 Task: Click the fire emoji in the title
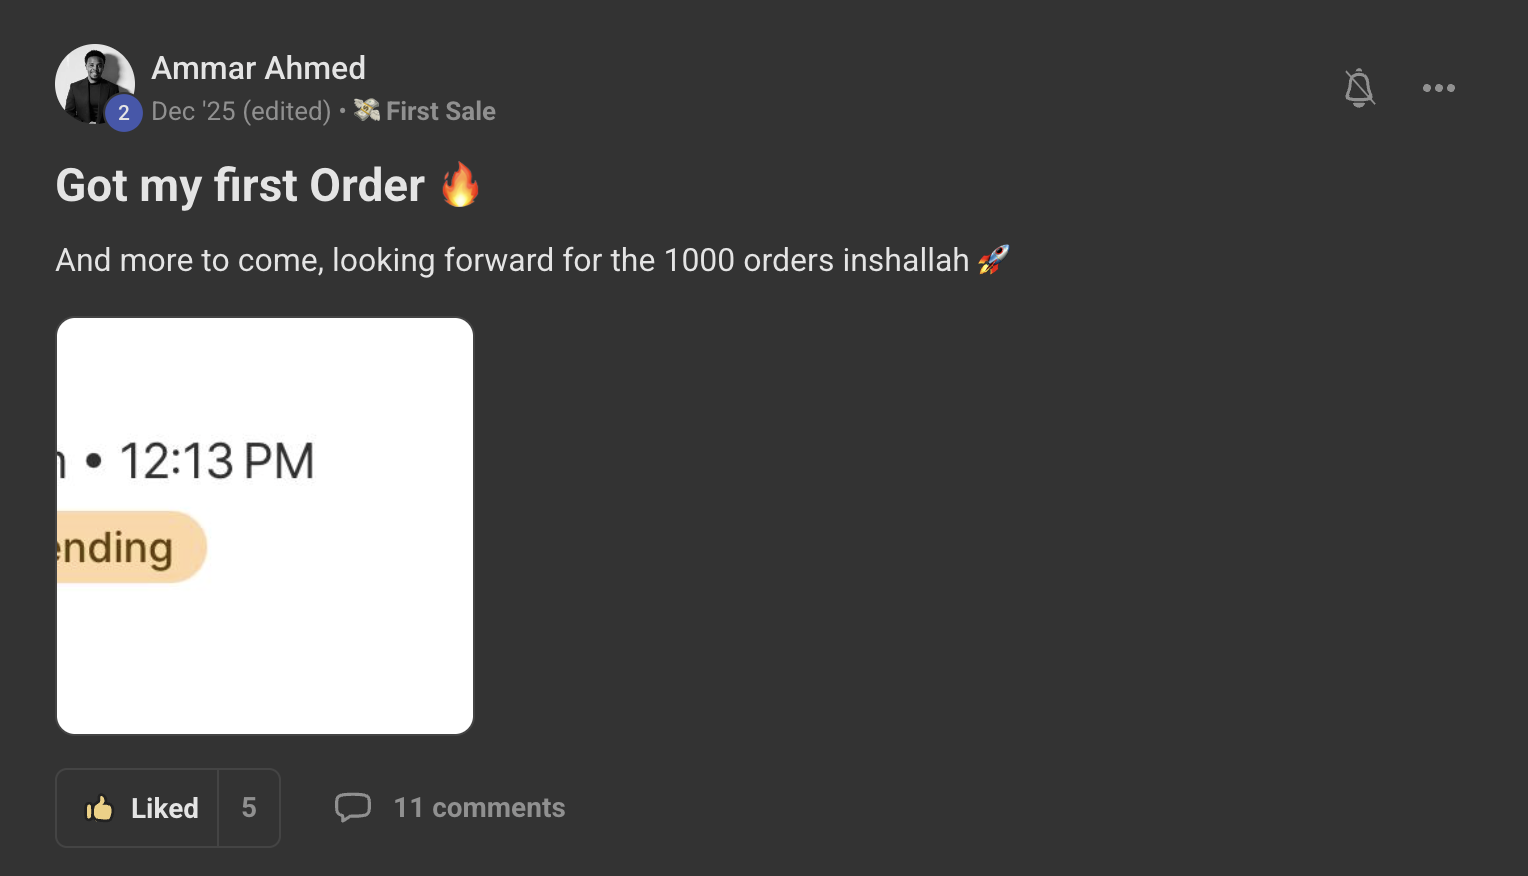coord(460,185)
